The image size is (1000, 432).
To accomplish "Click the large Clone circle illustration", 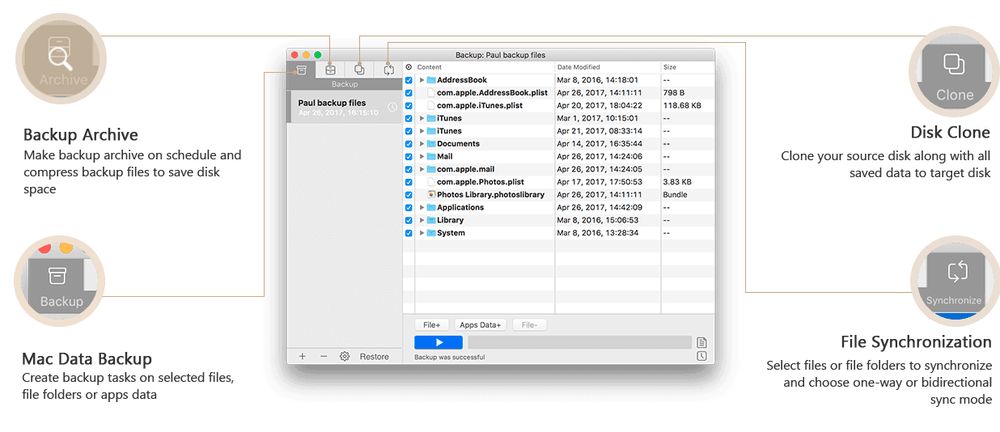I will pos(954,71).
